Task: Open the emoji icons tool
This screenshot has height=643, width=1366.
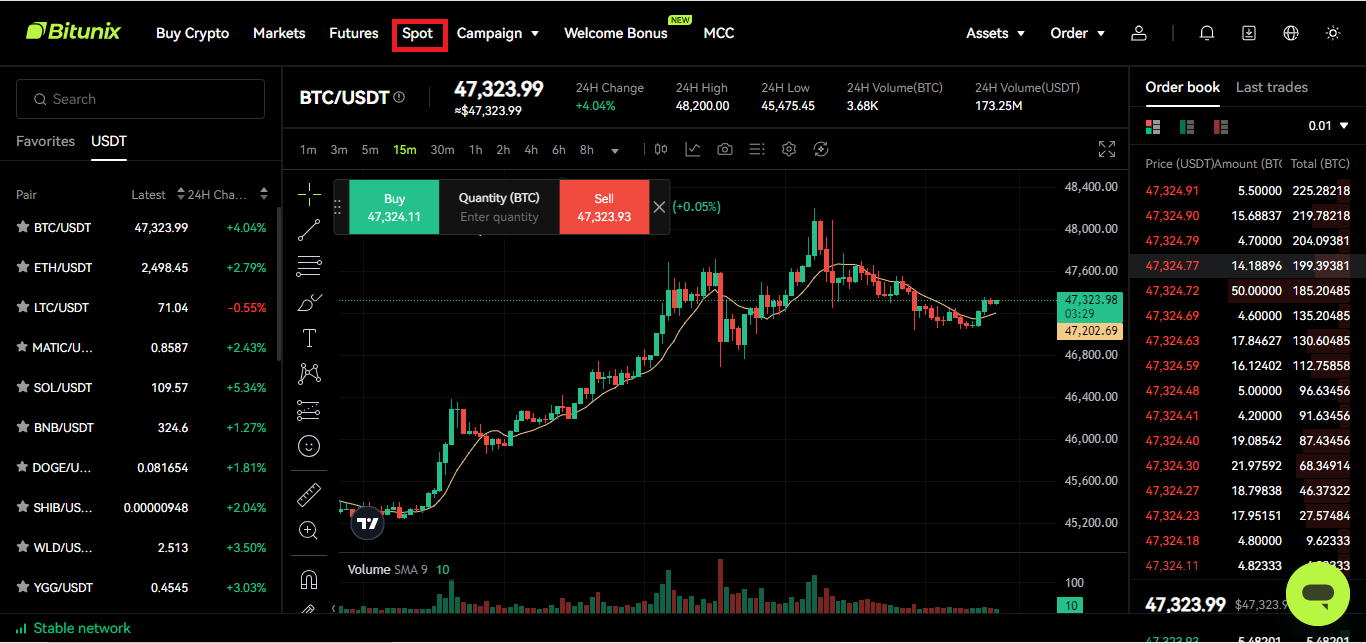Action: tap(309, 445)
